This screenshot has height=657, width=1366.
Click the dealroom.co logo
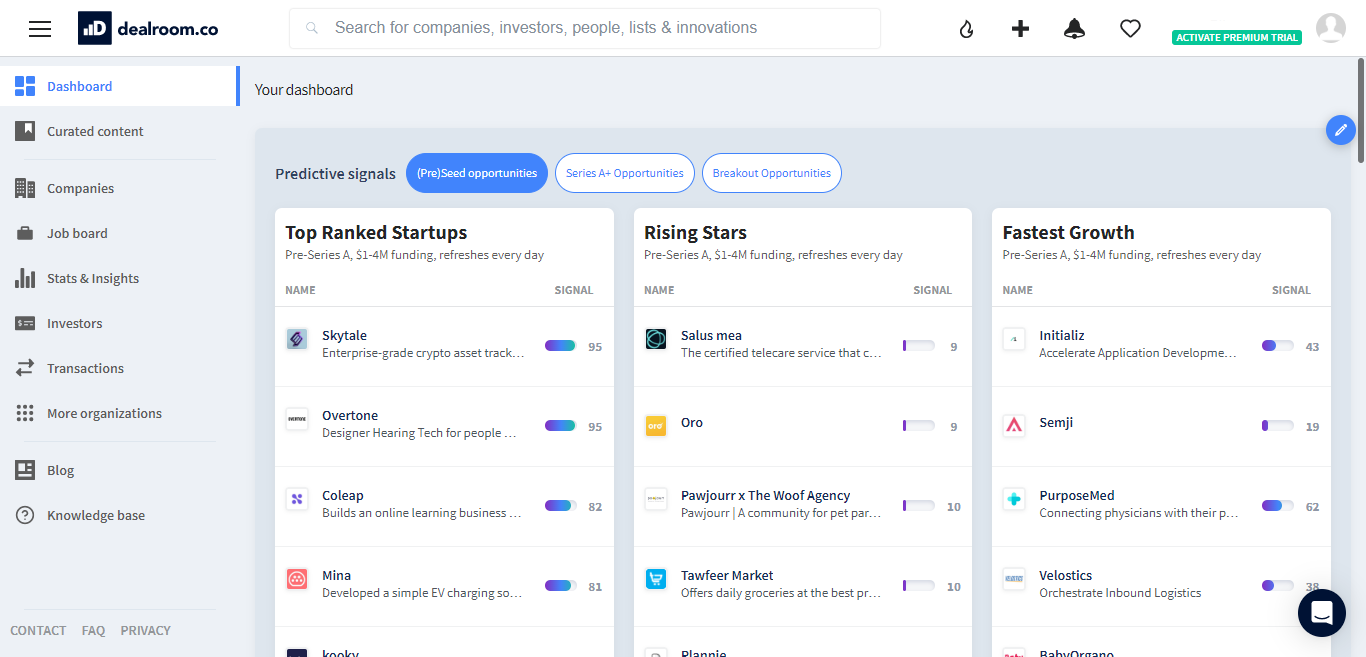[x=147, y=27]
